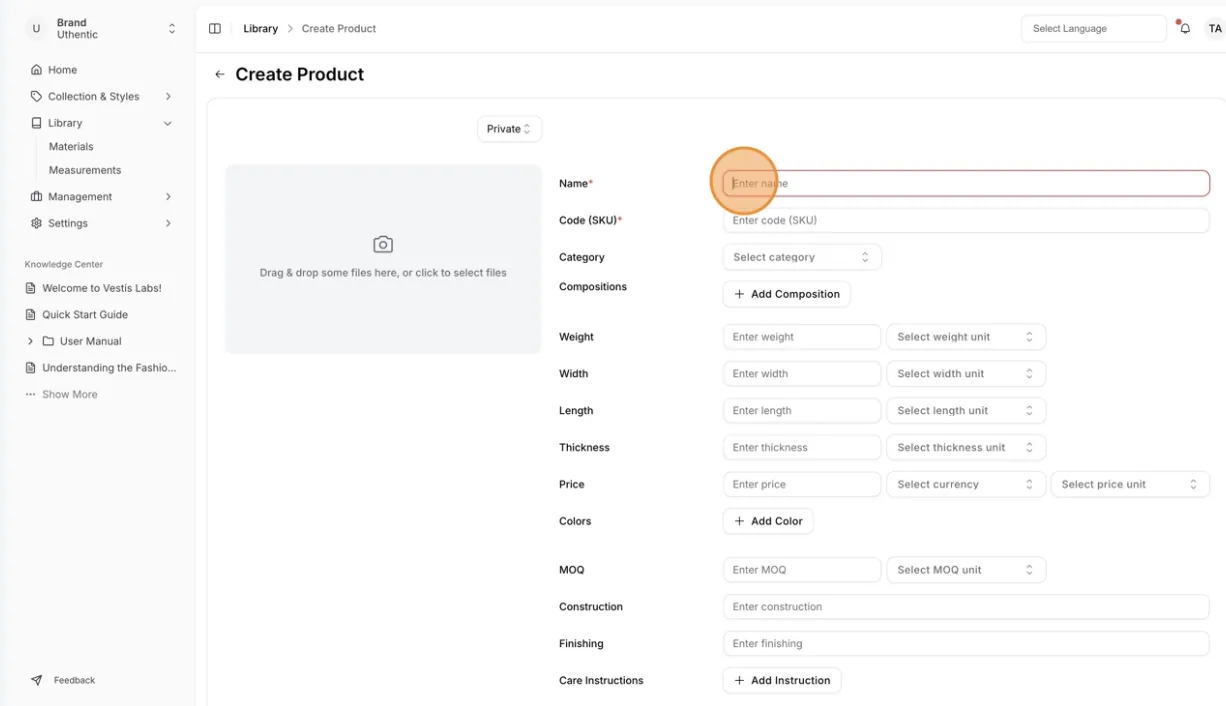
Task: Expand Collection & Styles submenu chevron
Action: (x=168, y=97)
